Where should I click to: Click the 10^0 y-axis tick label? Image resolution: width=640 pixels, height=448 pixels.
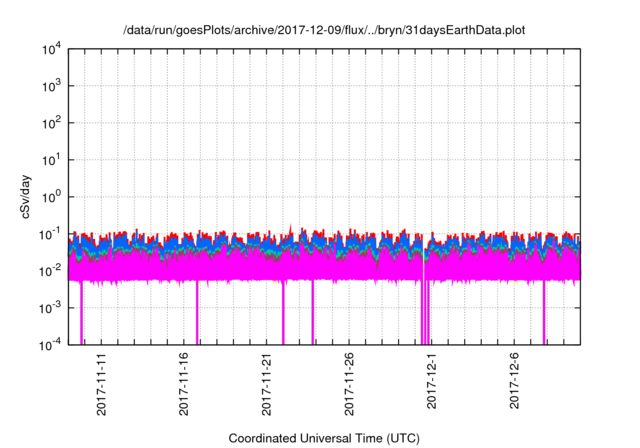(x=52, y=197)
